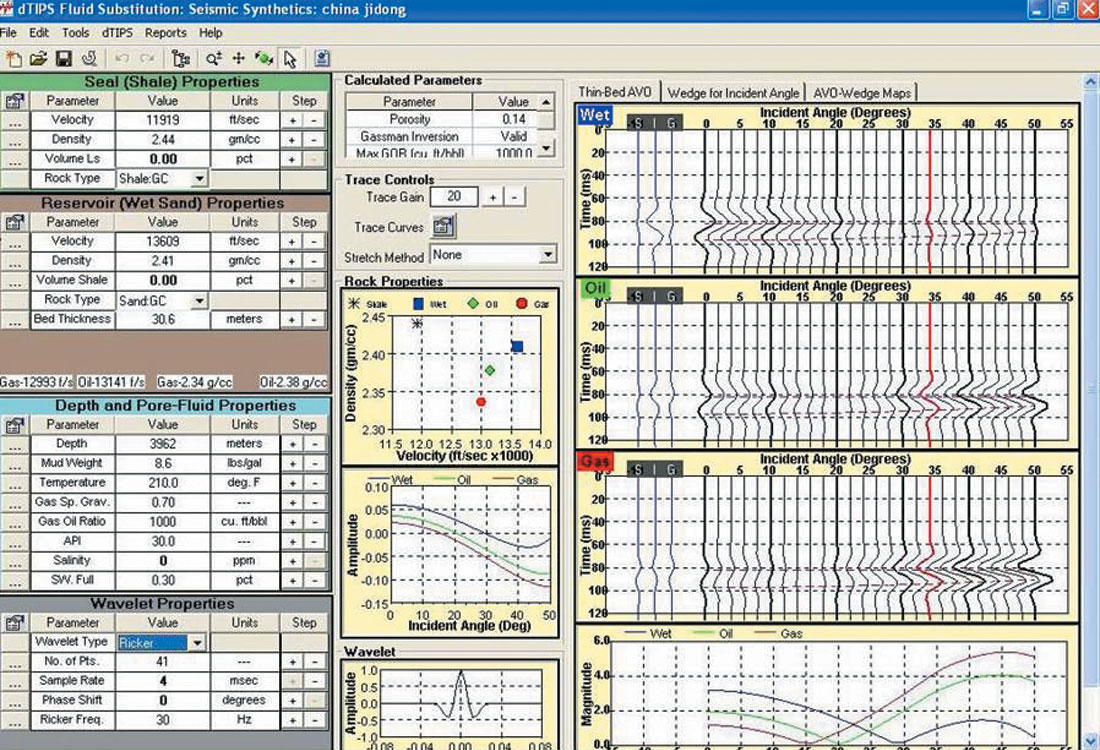
Task: Switch to the AVO-Wedge Maps tab
Action: tap(862, 93)
